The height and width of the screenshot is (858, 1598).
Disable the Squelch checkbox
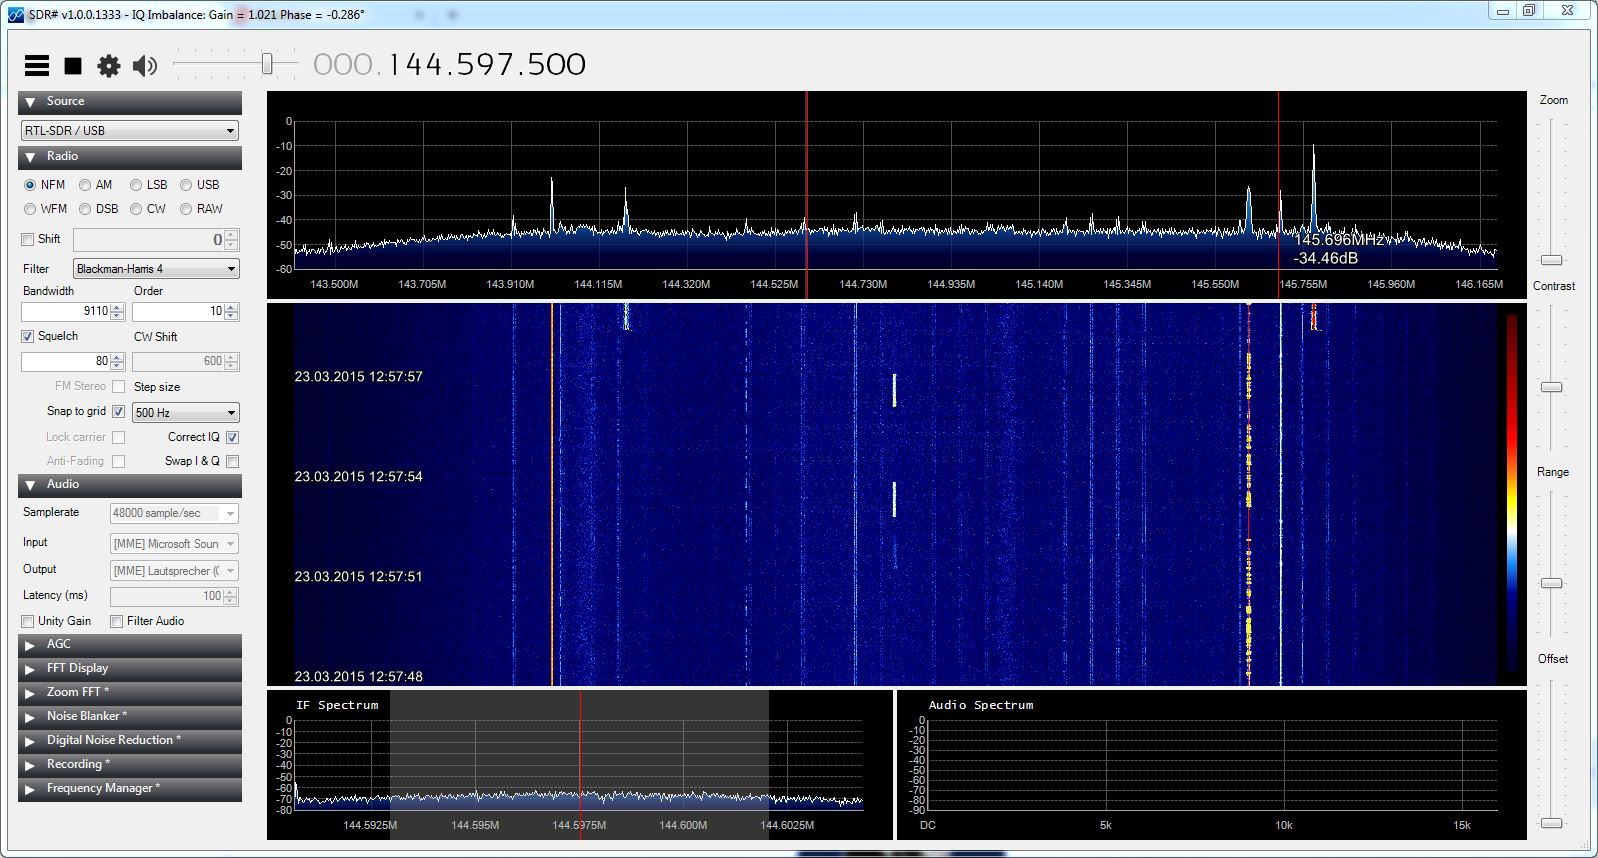pos(28,337)
